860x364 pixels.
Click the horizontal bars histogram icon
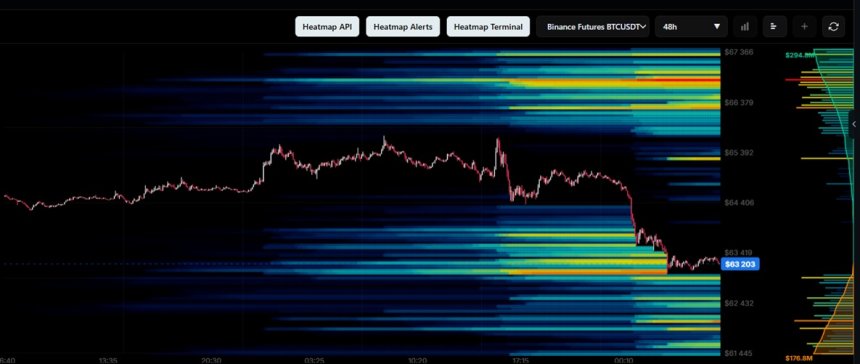click(774, 26)
